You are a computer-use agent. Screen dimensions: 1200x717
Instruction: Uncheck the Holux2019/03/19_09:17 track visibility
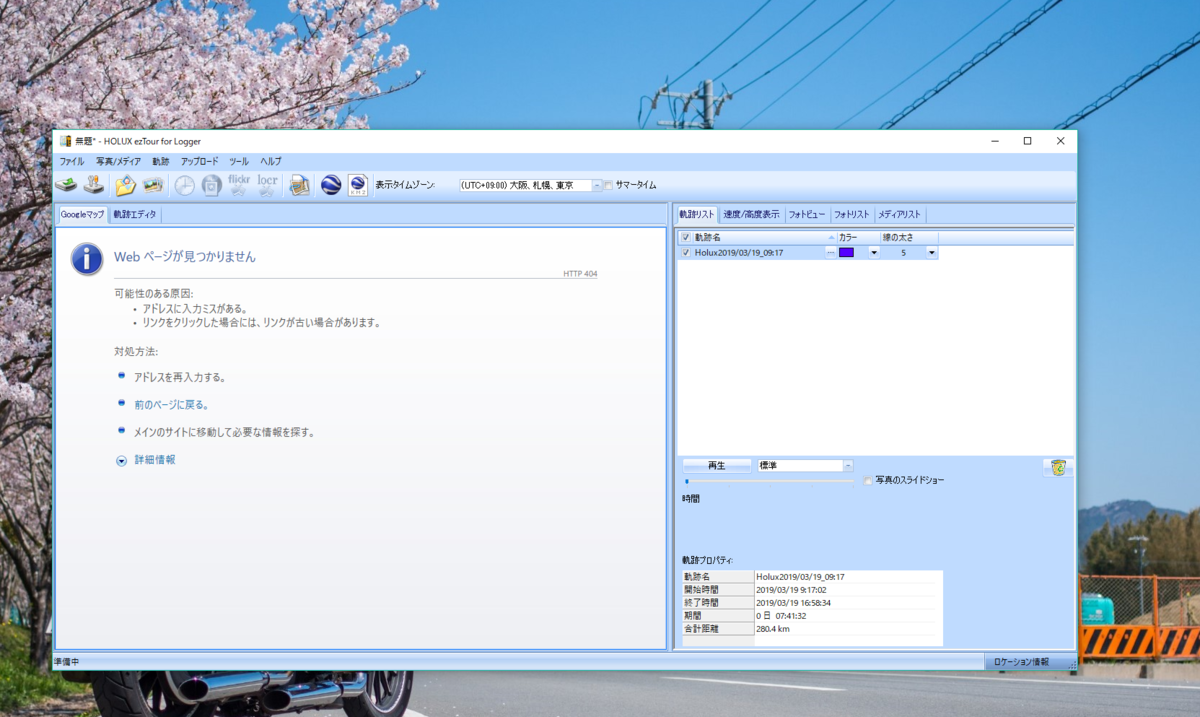click(687, 252)
